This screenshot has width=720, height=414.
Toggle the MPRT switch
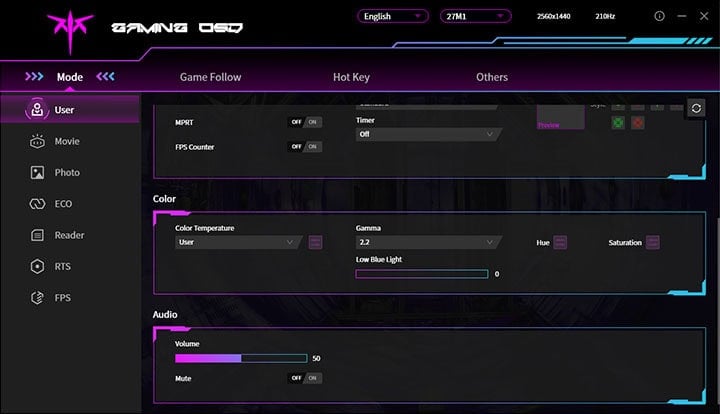(x=305, y=122)
